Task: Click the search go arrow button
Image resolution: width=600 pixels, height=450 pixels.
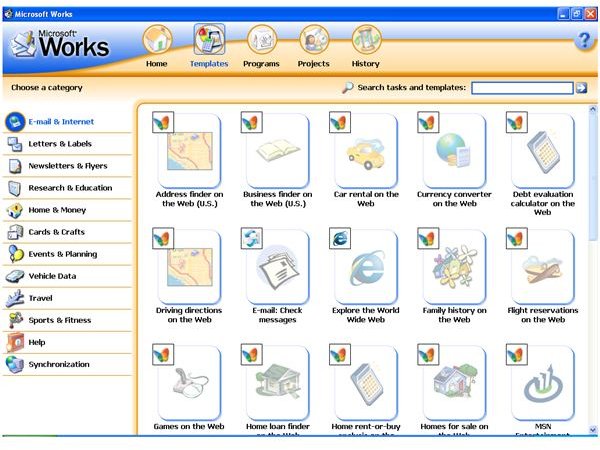Action: pyautogui.click(x=581, y=88)
